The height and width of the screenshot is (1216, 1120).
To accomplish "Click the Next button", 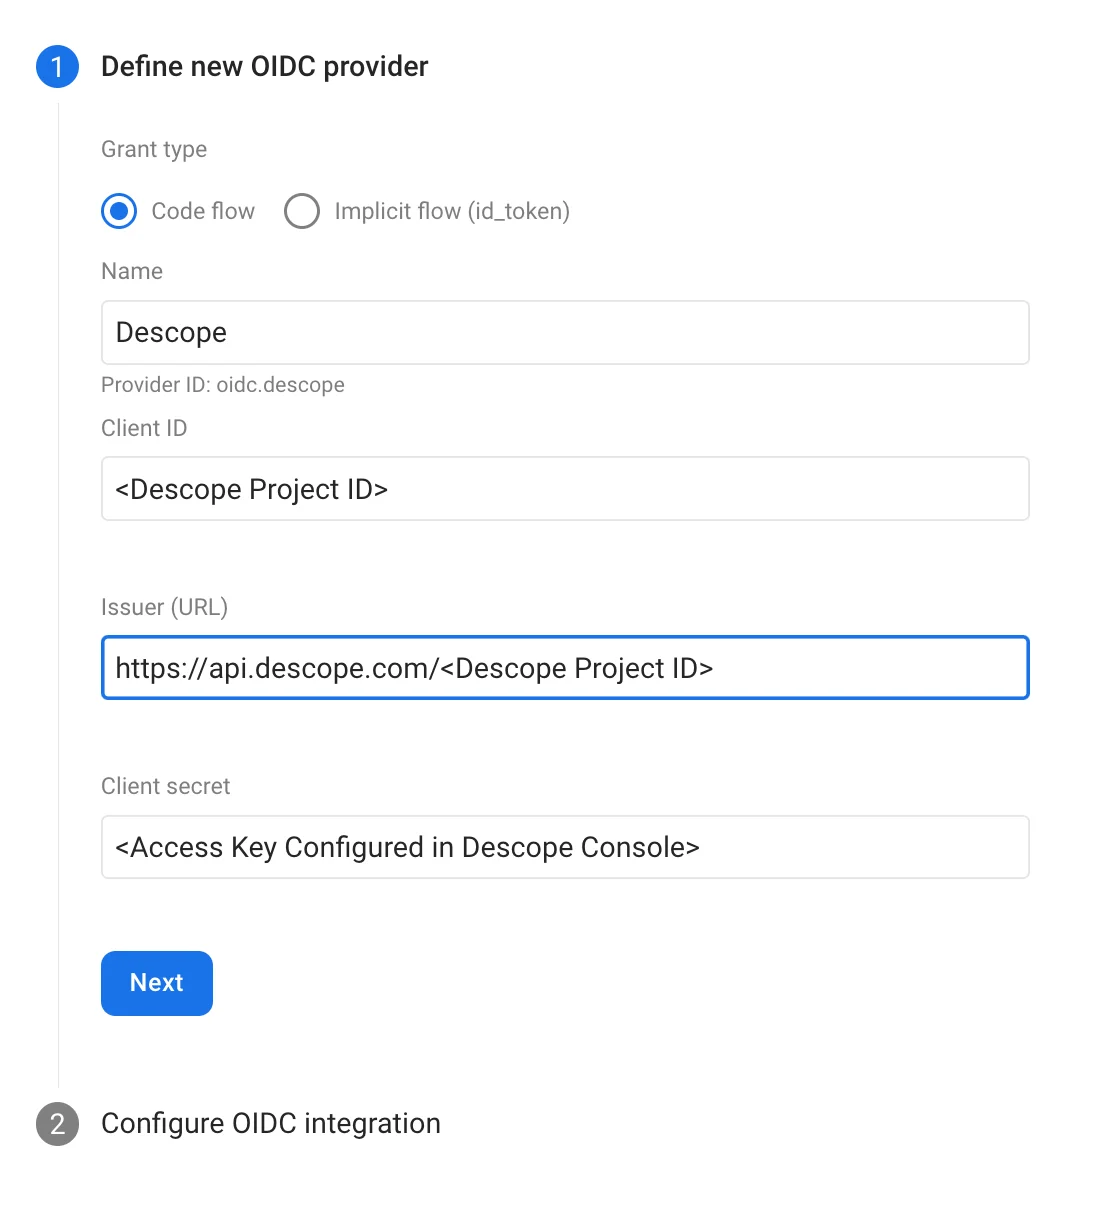I will coord(156,983).
